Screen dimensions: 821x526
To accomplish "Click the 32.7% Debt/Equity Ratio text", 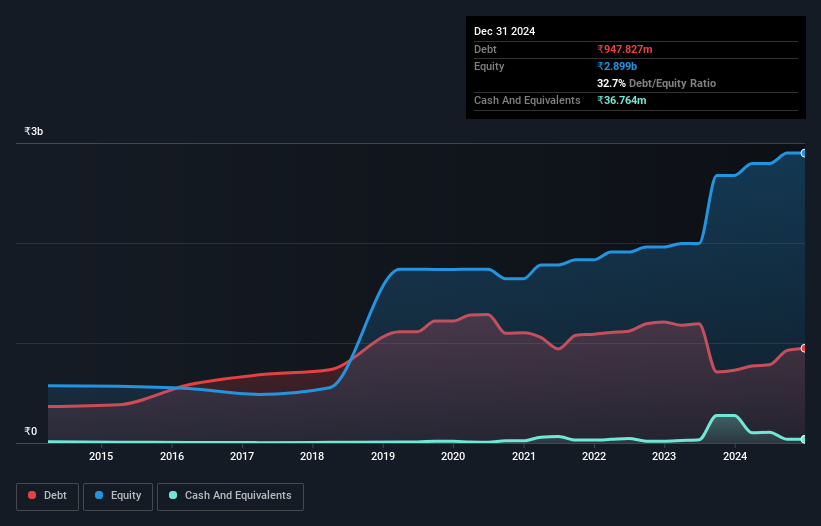I will (656, 83).
